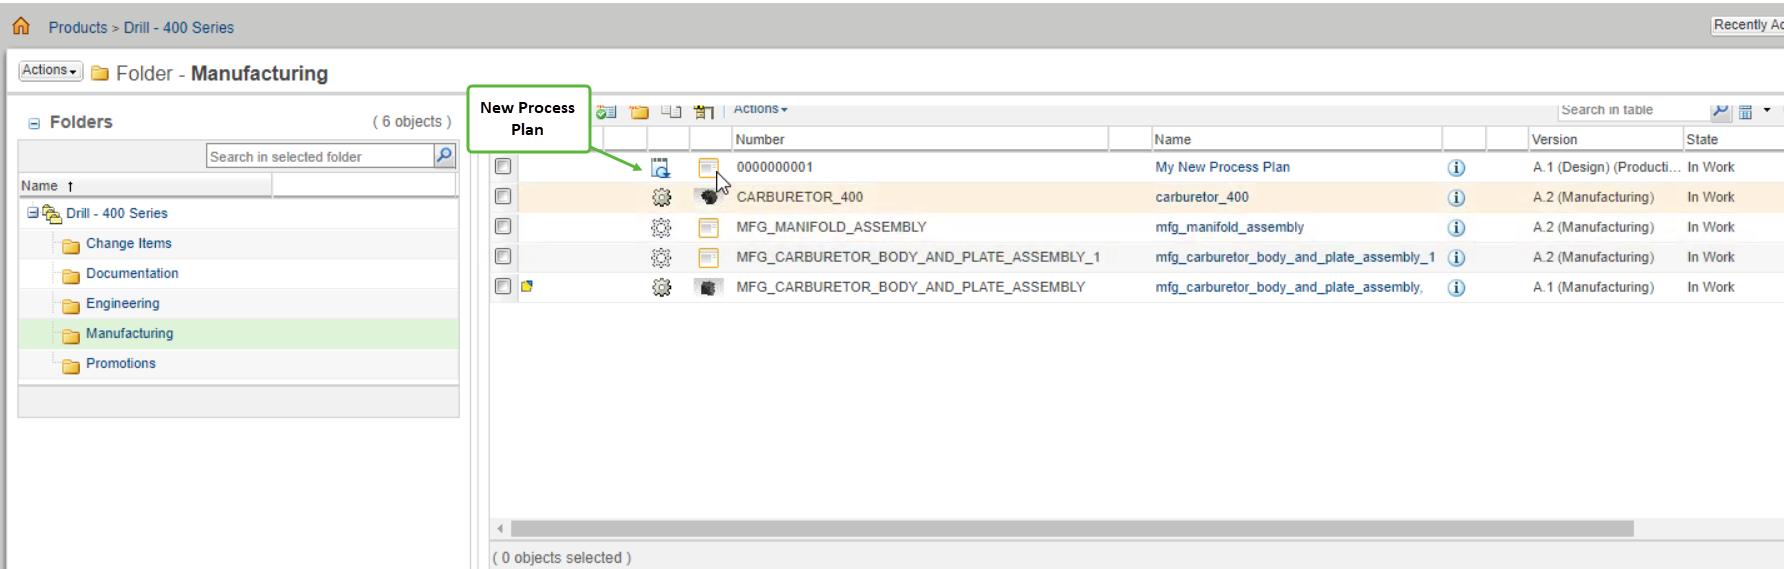The height and width of the screenshot is (569, 1784).
Task: Click new folder toolbar icon
Action: click(639, 112)
